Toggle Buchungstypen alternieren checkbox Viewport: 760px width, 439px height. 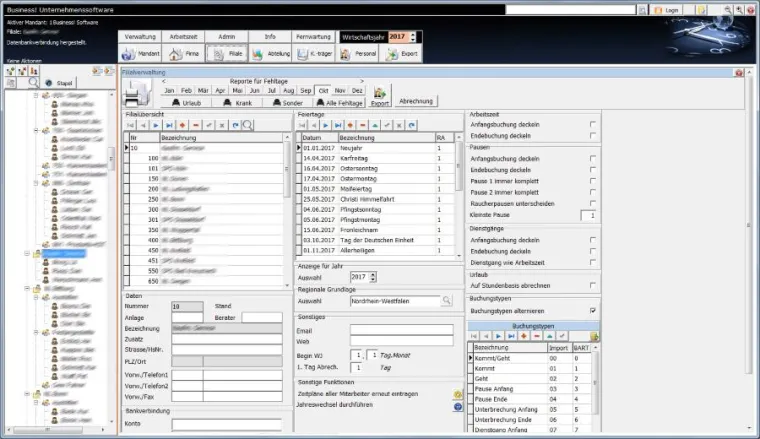593,311
